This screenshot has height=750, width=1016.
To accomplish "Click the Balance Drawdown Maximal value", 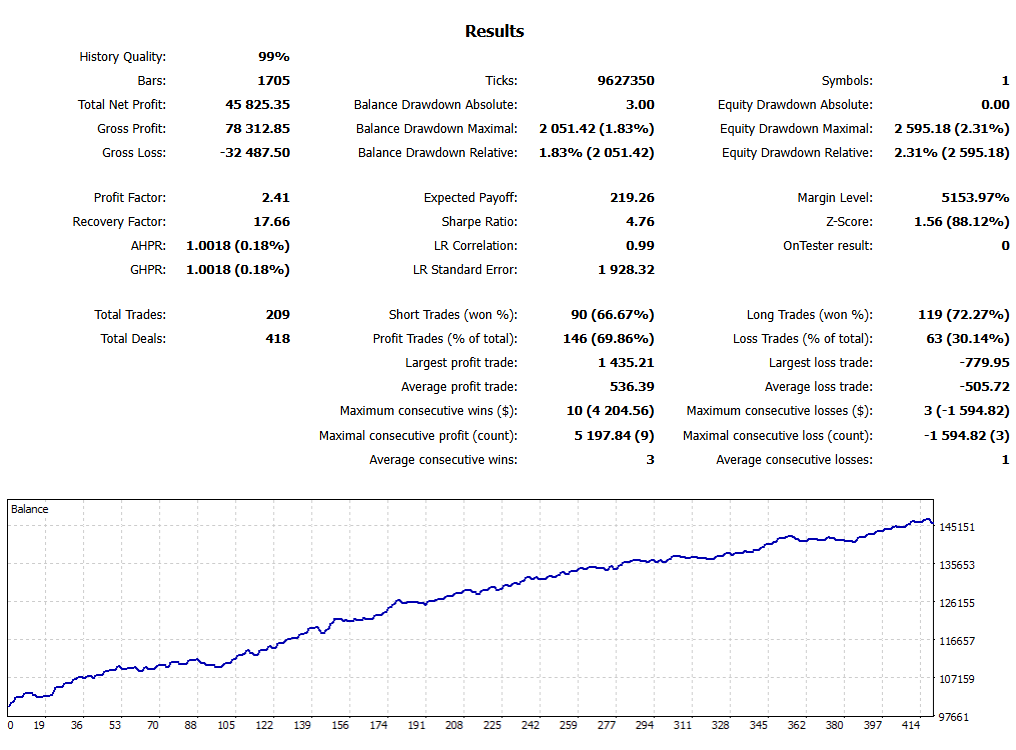I will coord(597,128).
